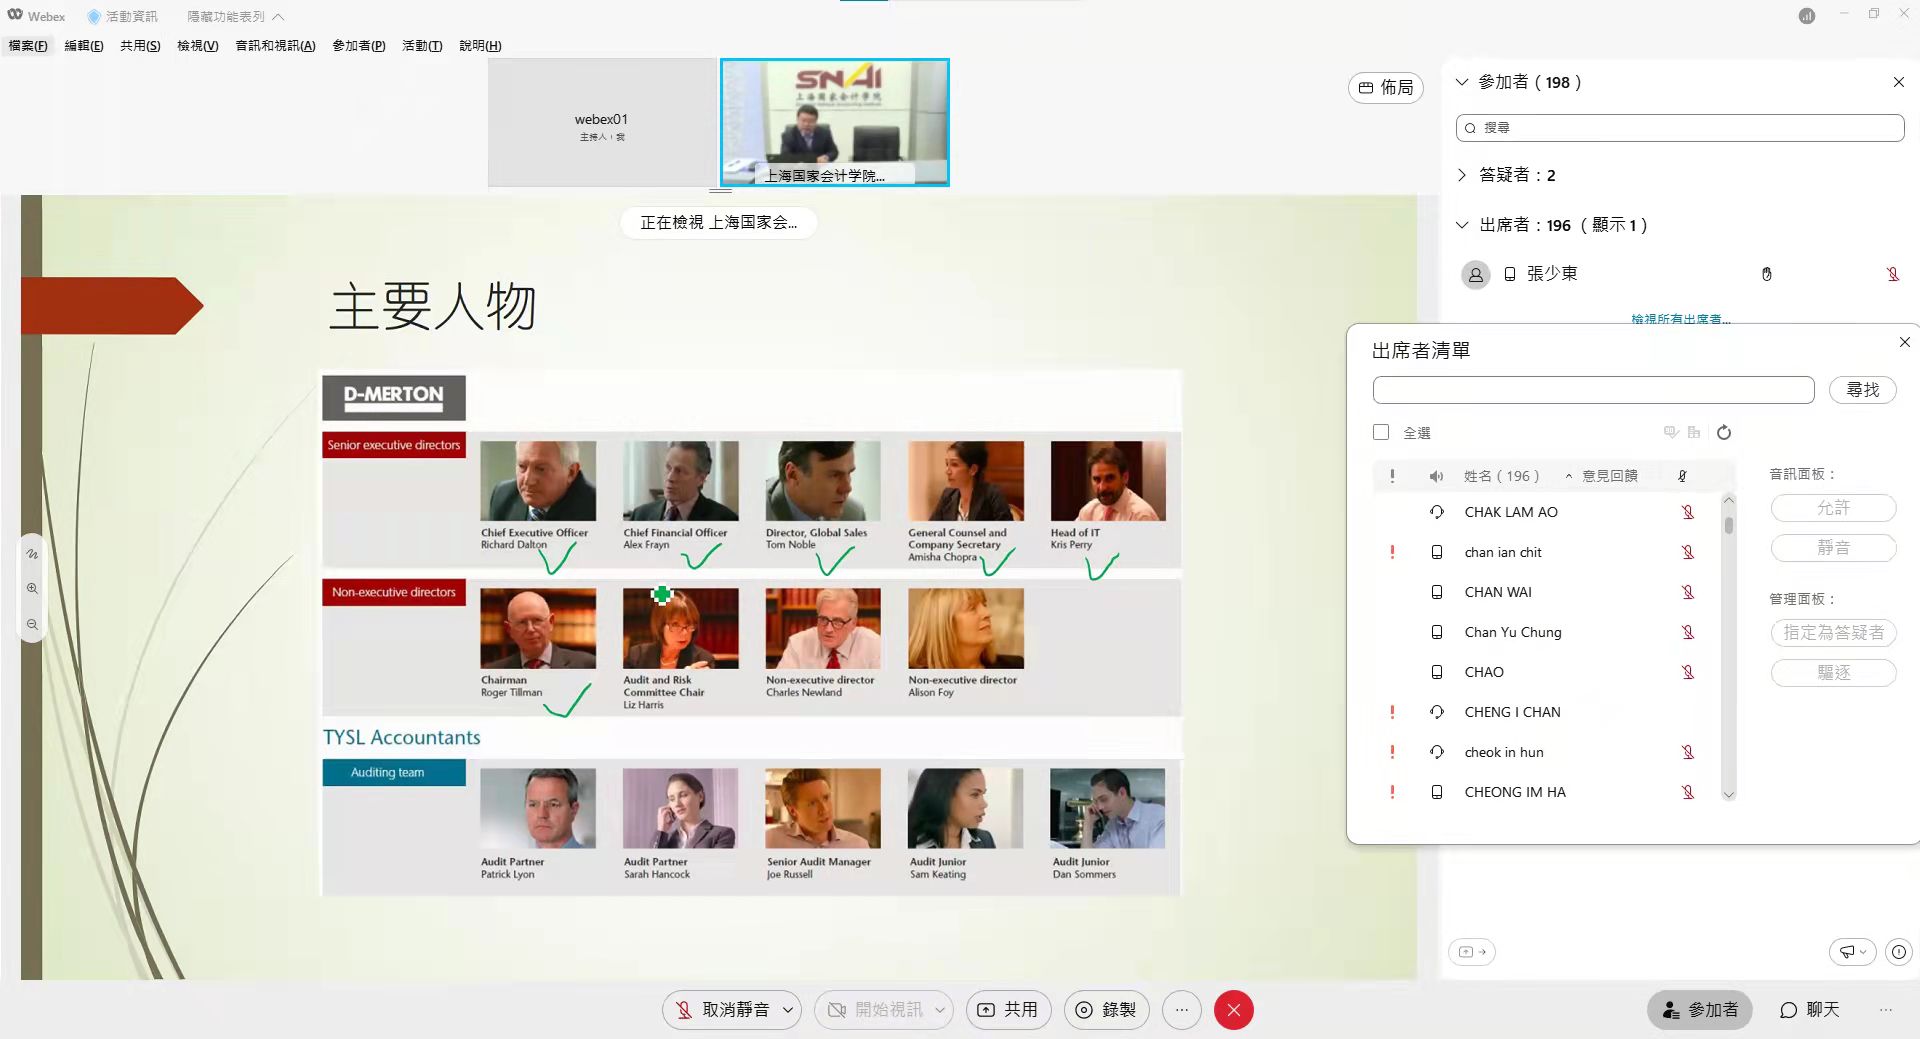
Task: Select the 上海国家会计学院 video thumbnail
Action: click(835, 122)
